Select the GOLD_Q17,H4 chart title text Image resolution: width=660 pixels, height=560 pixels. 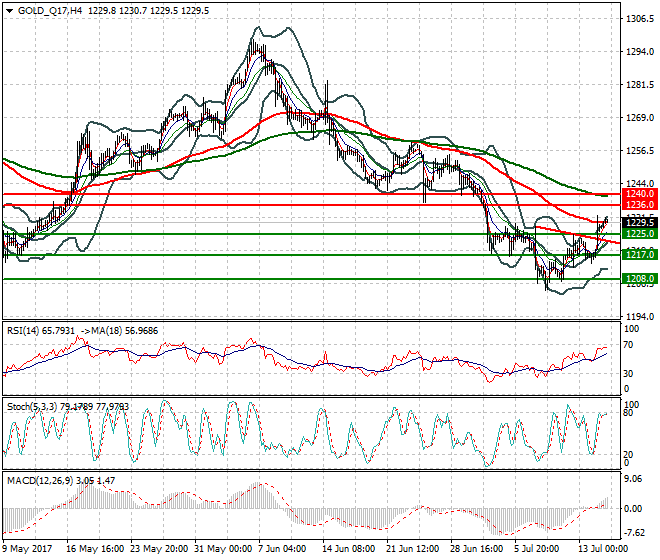pos(50,11)
